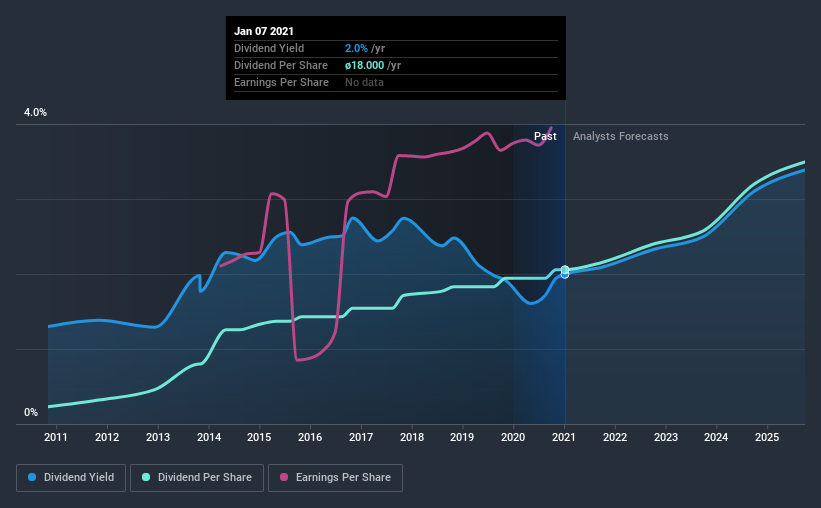
Task: Click the Jan 07 2021 tooltip date
Action: click(x=264, y=31)
